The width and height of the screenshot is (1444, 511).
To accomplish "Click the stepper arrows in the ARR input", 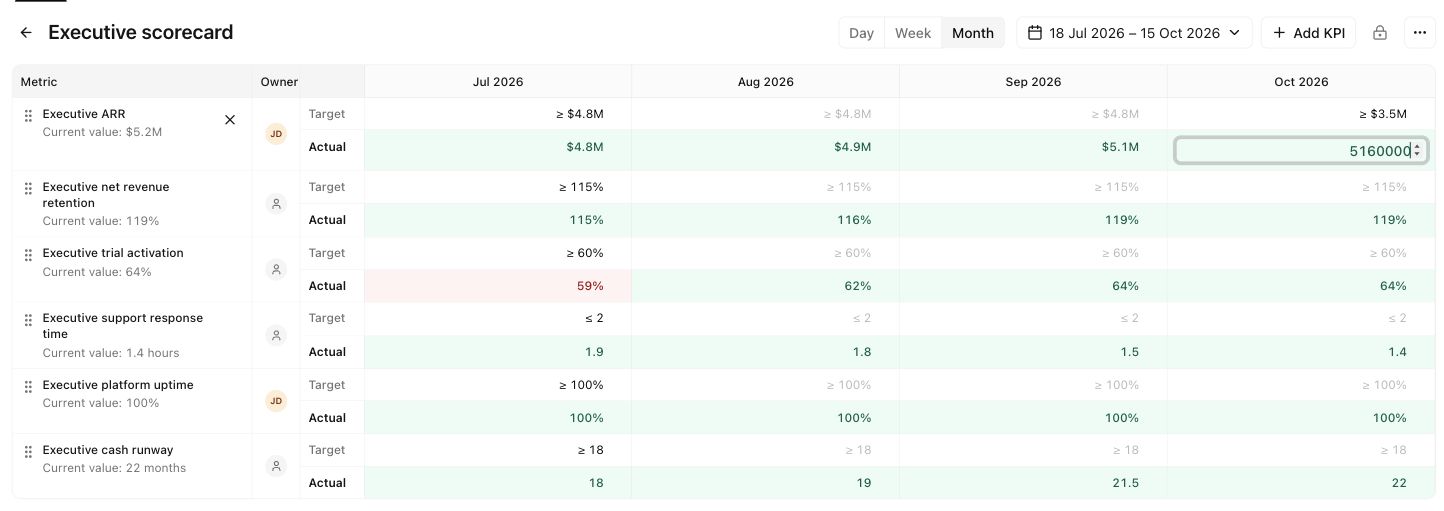I will [1417, 151].
